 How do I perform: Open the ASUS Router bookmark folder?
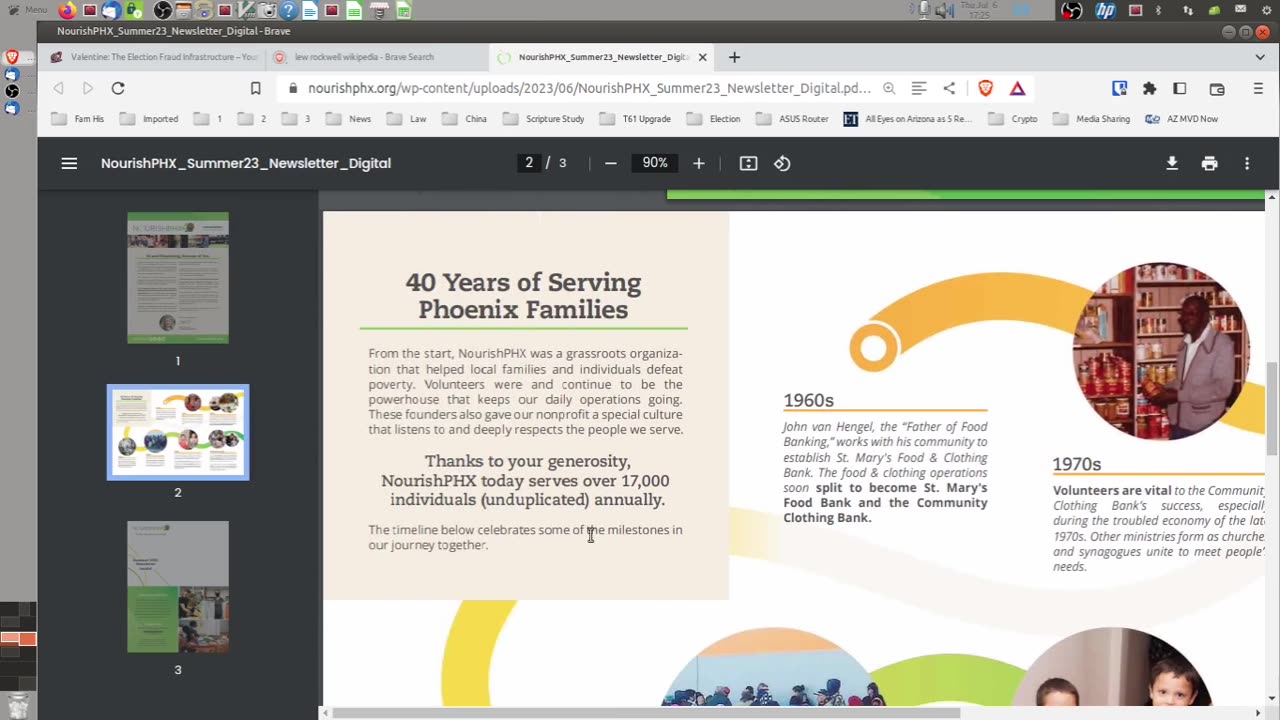(793, 119)
